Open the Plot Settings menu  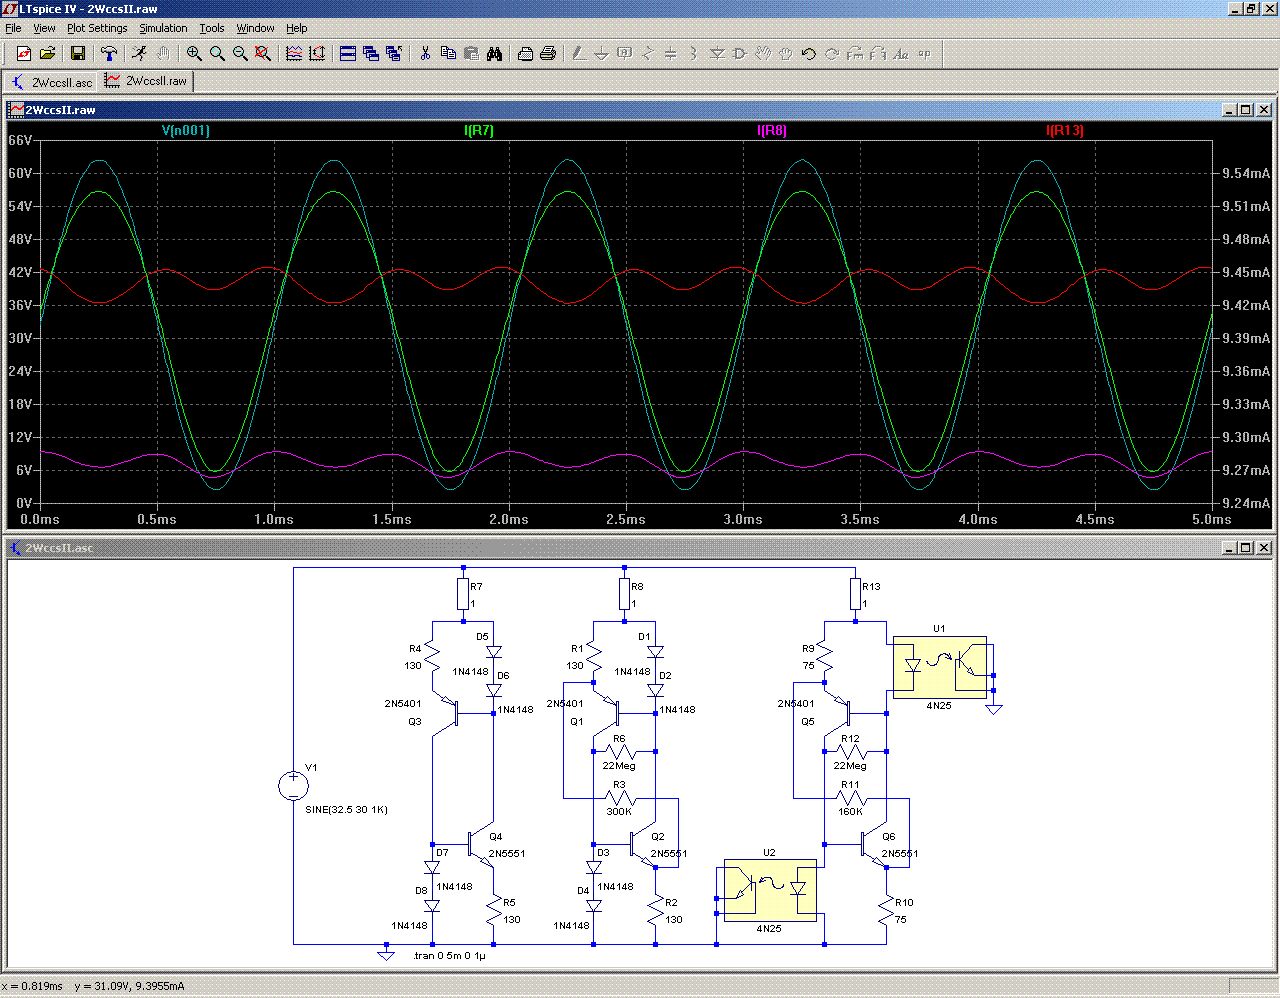[x=97, y=28]
